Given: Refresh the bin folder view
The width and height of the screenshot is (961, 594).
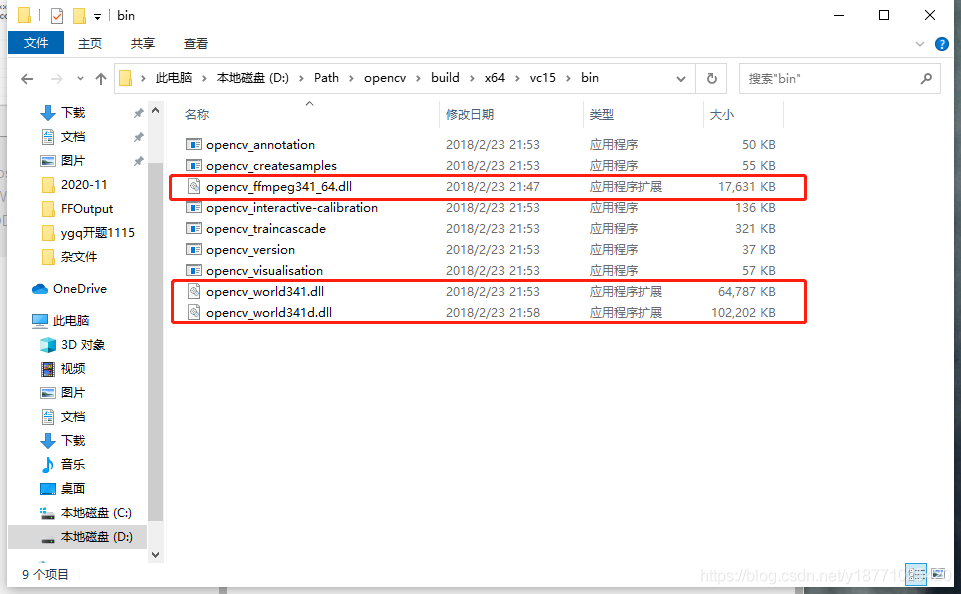Looking at the screenshot, I should tap(712, 78).
